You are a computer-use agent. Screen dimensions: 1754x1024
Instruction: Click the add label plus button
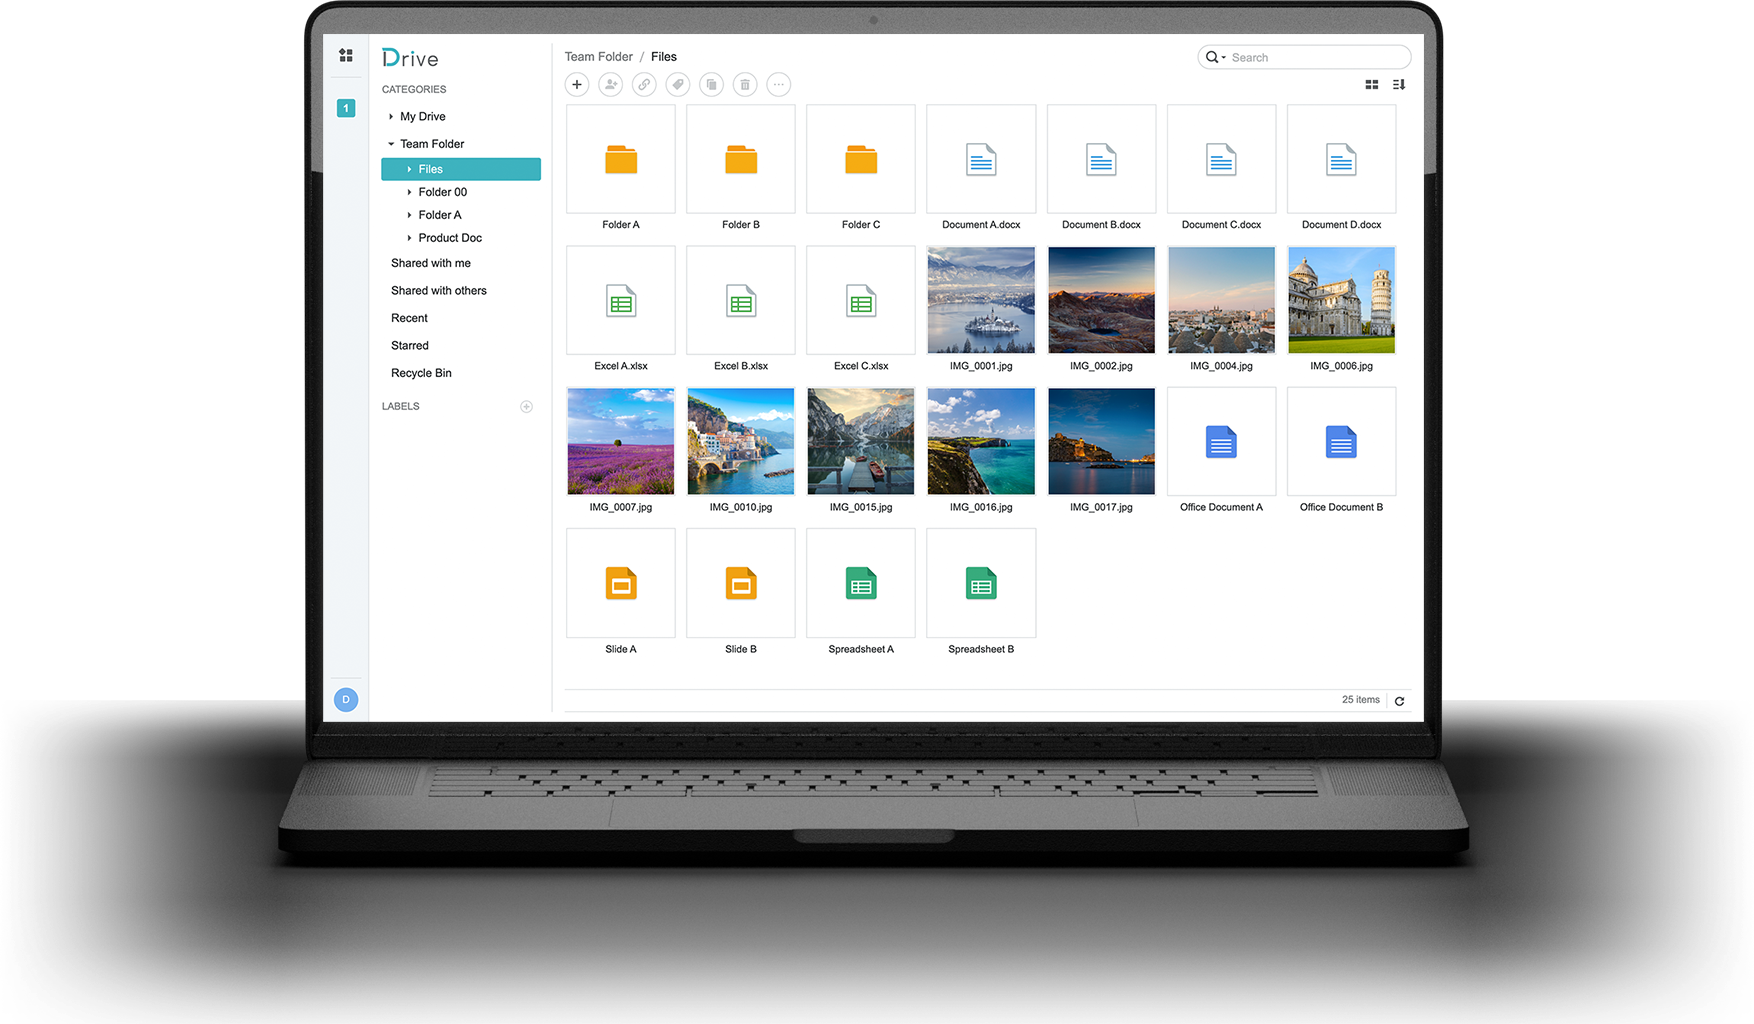coord(526,406)
